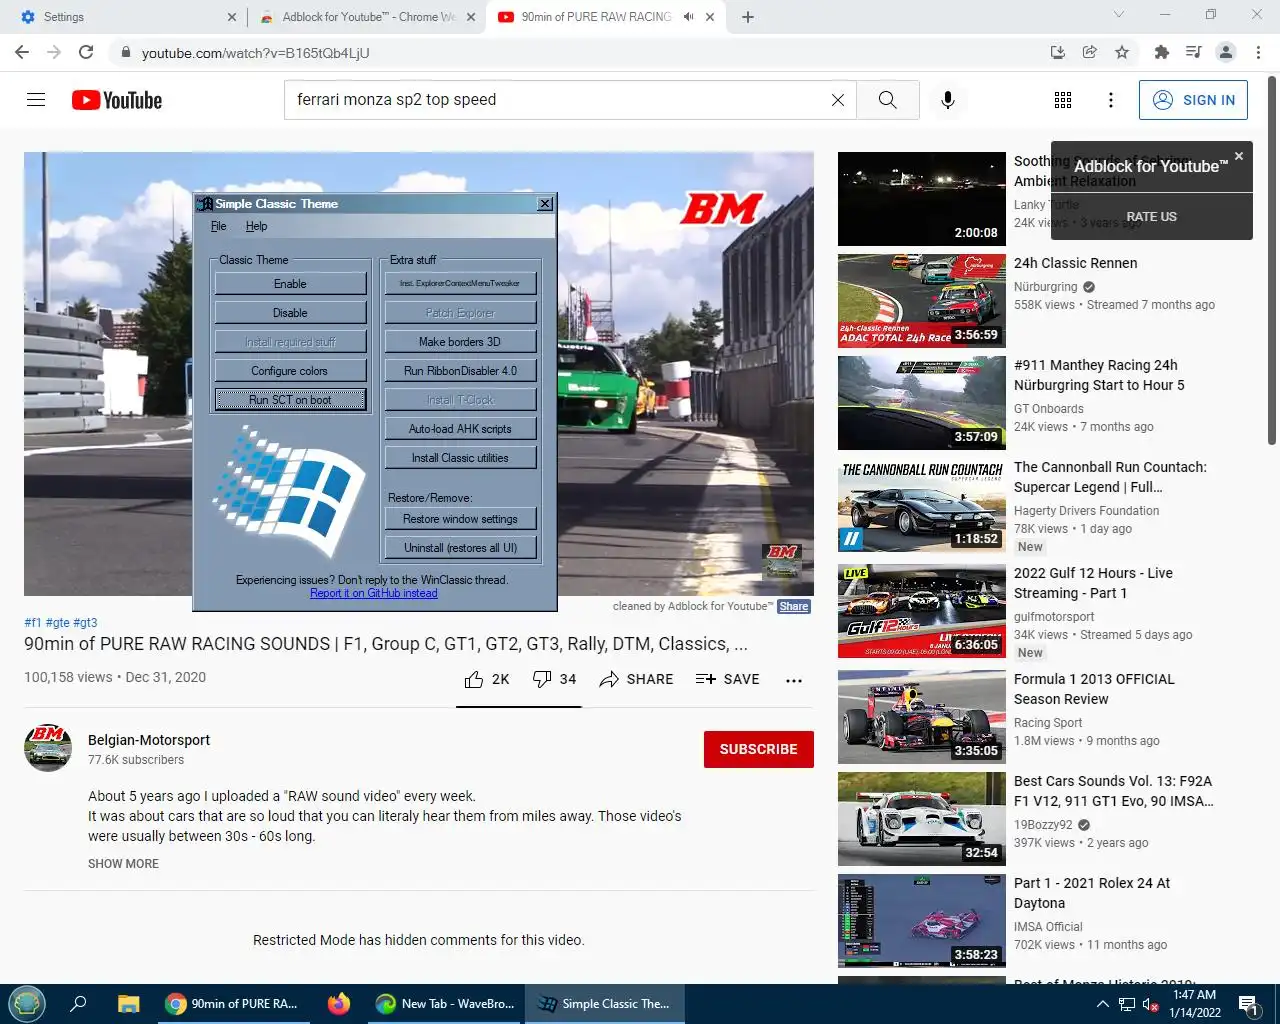Click Uninstall (restores all UI)

point(460,548)
